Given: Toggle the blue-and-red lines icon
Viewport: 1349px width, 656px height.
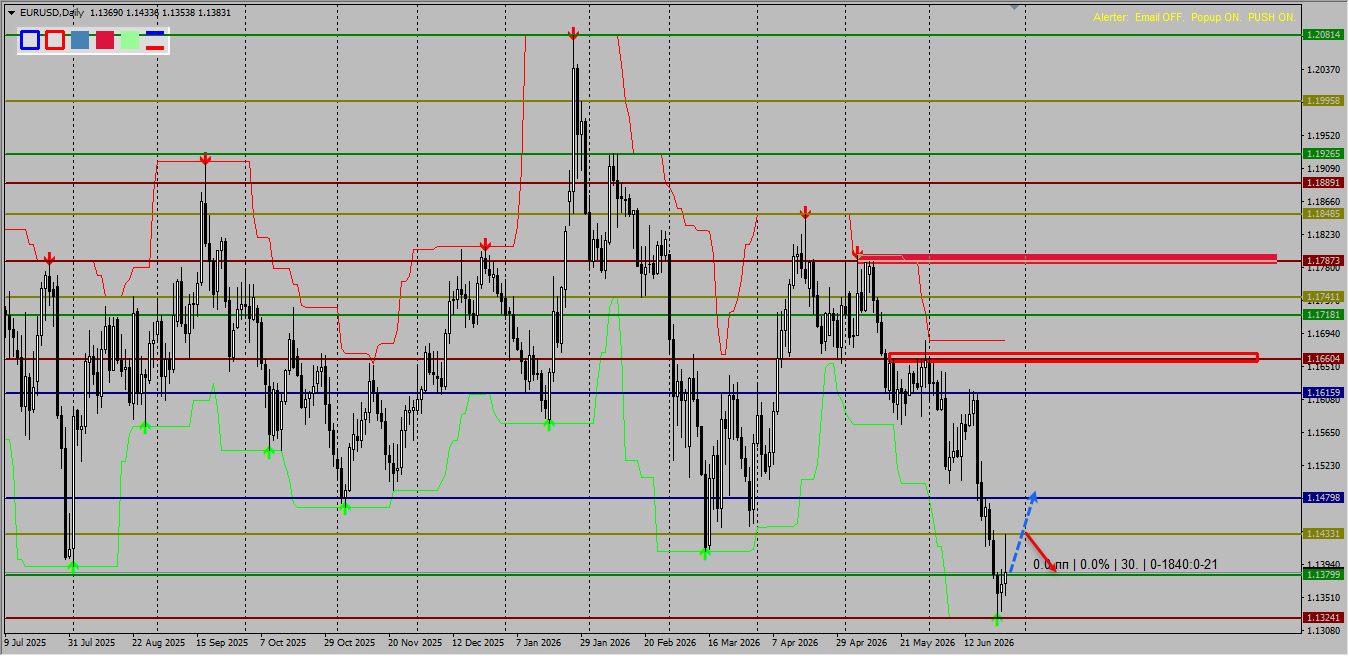Looking at the screenshot, I should [x=155, y=40].
